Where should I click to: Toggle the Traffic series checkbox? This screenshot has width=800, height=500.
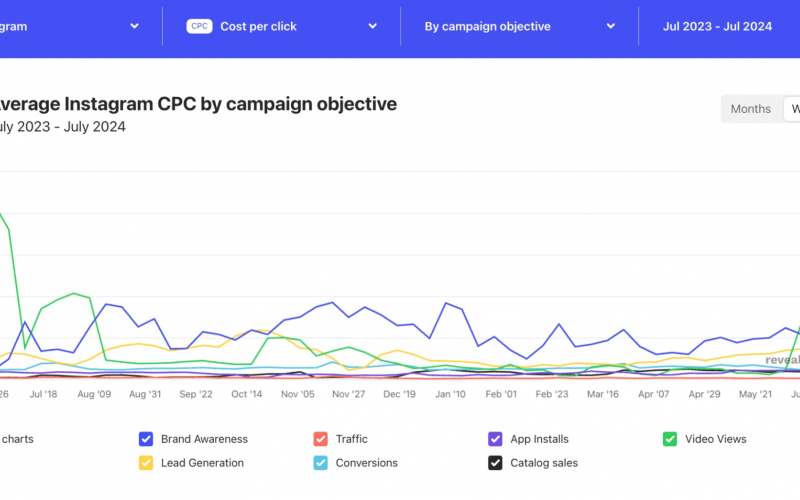click(320, 439)
